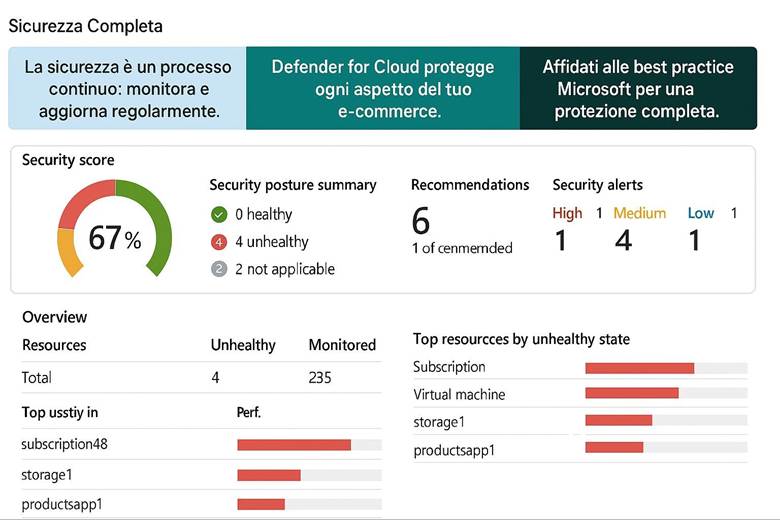
Task: Open the subscription48 resource row
Action: click(x=64, y=444)
